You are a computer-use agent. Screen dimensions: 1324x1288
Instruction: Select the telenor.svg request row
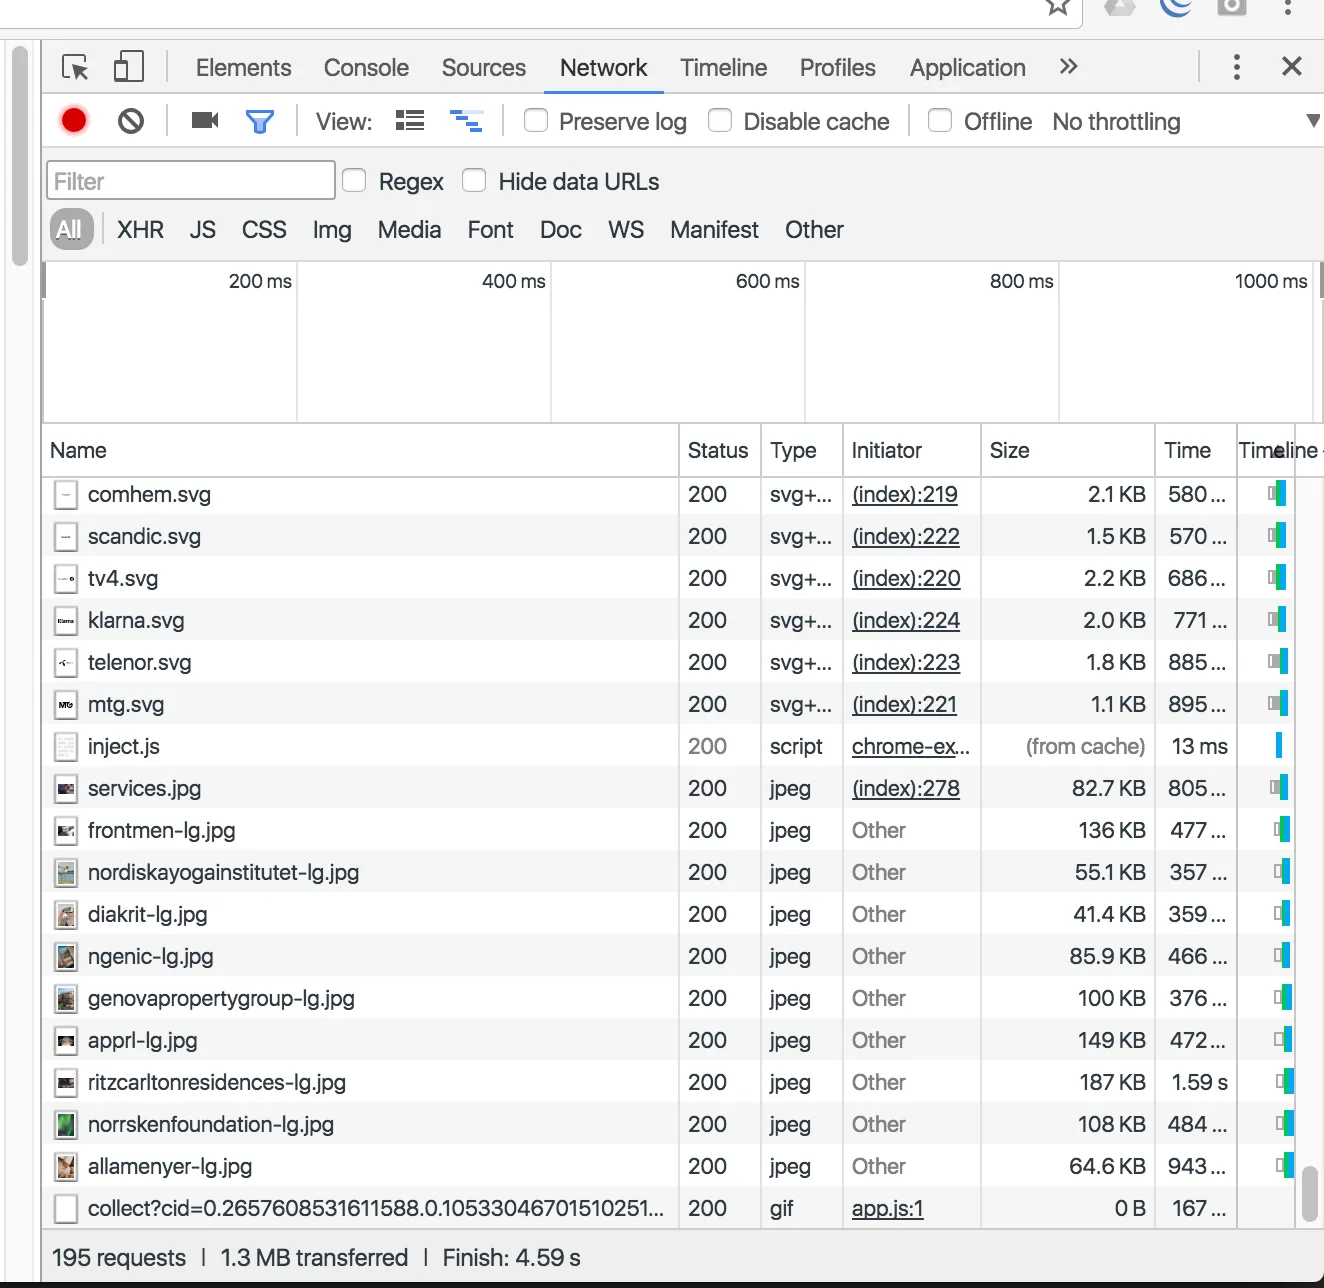pos(669,662)
